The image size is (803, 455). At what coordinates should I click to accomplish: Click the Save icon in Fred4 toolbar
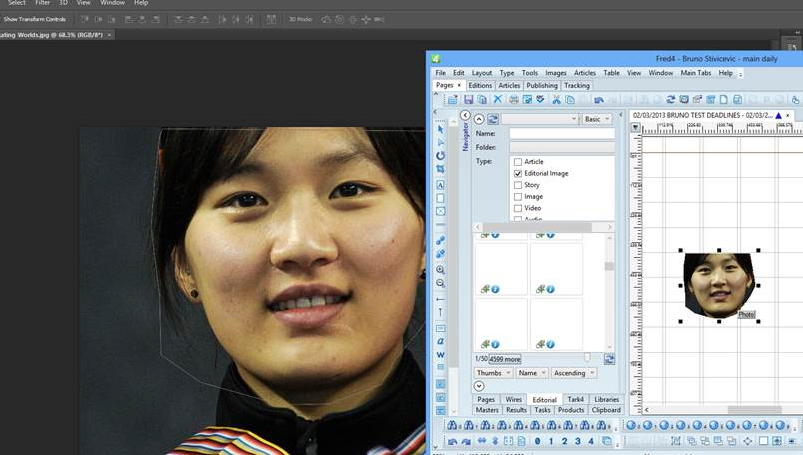(468, 99)
